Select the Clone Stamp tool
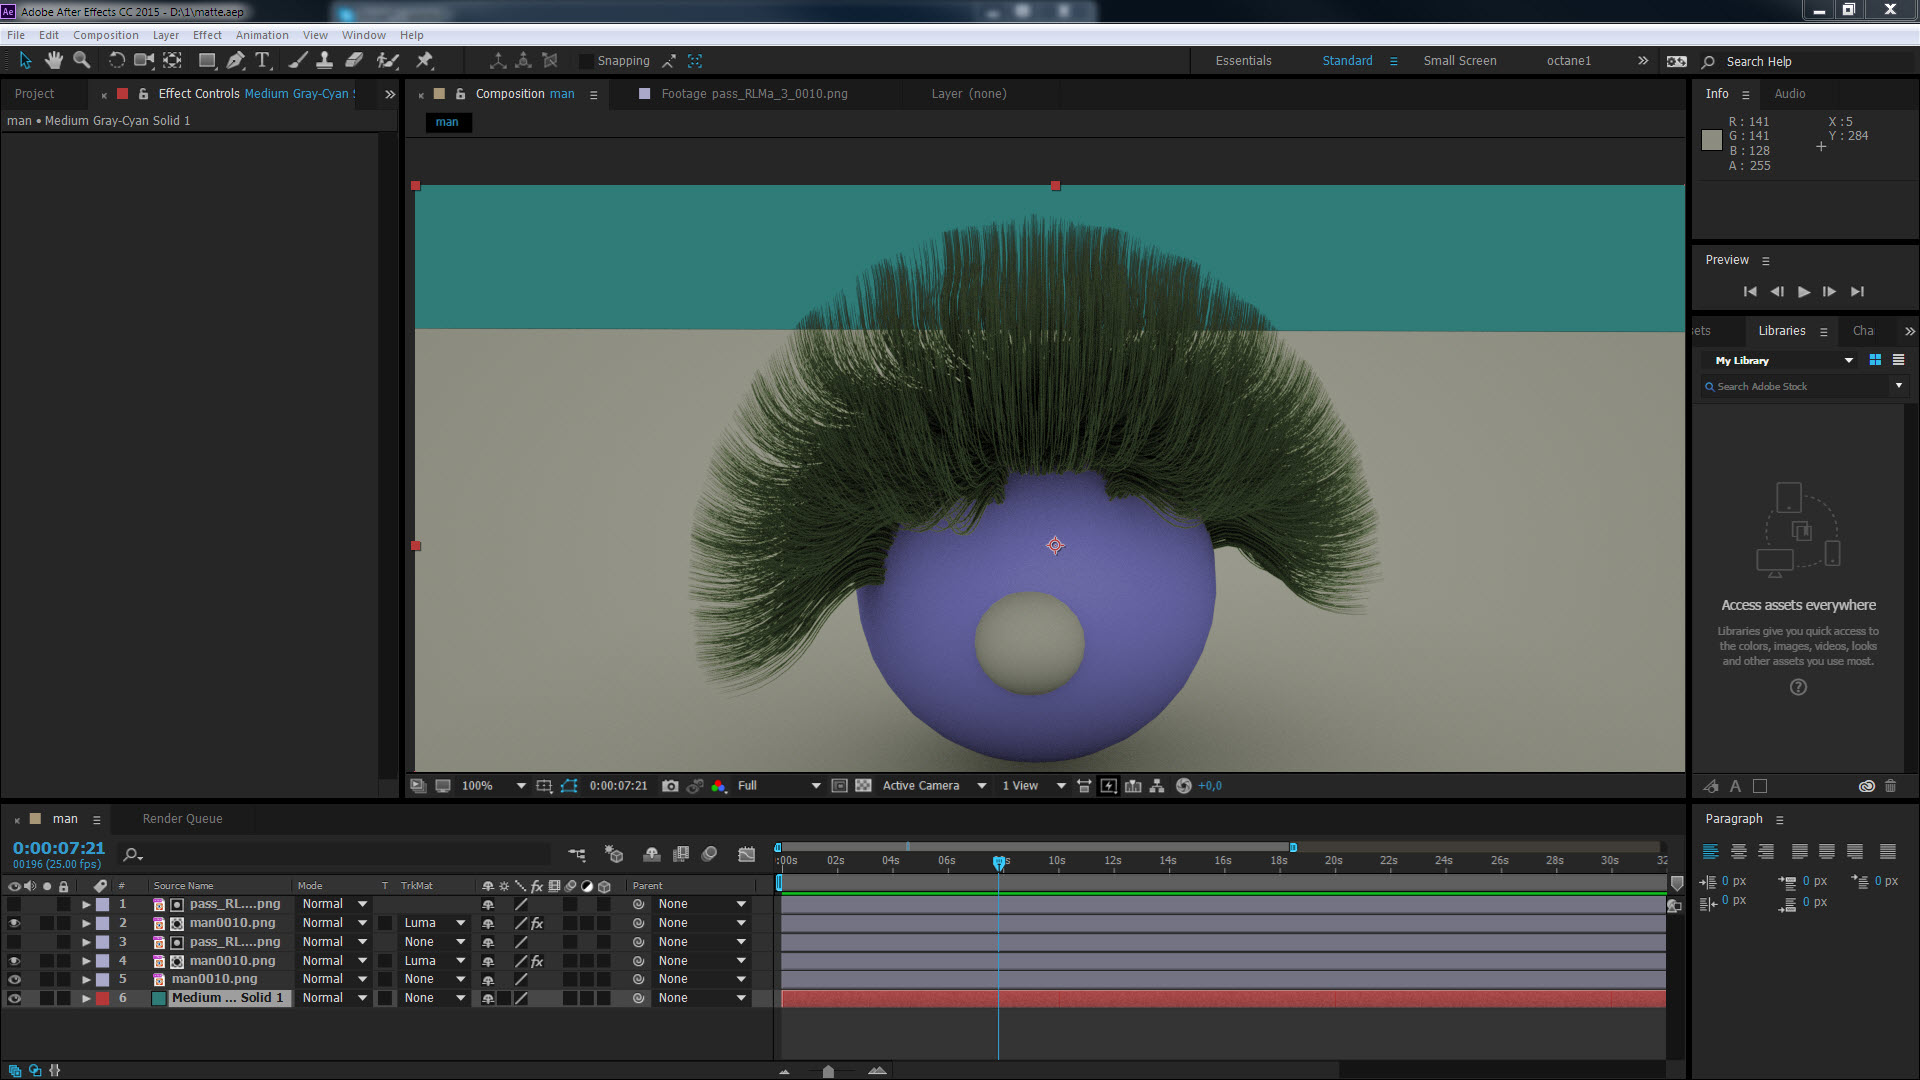Image resolution: width=1920 pixels, height=1080 pixels. 325,60
